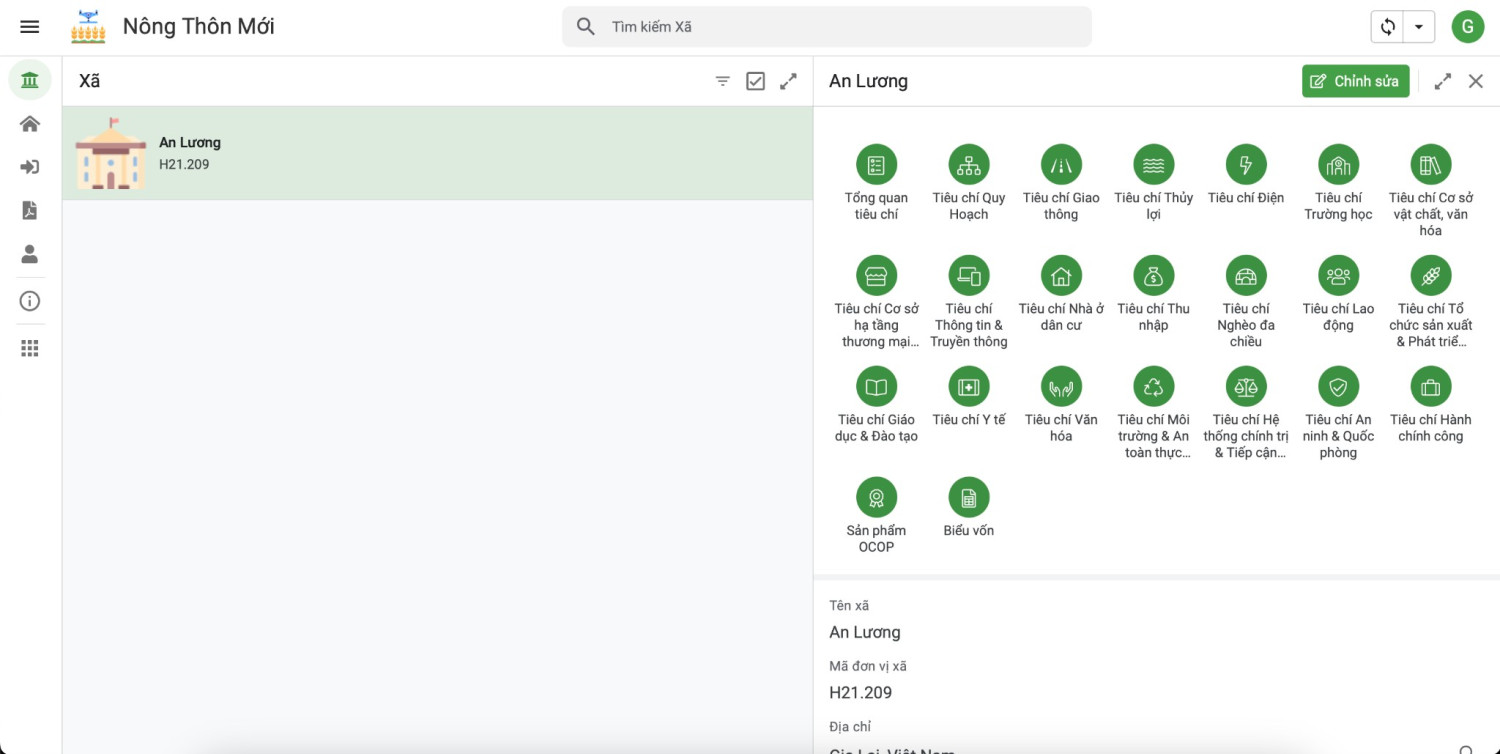
Task: Expand the sync dropdown arrow
Action: tap(1419, 27)
